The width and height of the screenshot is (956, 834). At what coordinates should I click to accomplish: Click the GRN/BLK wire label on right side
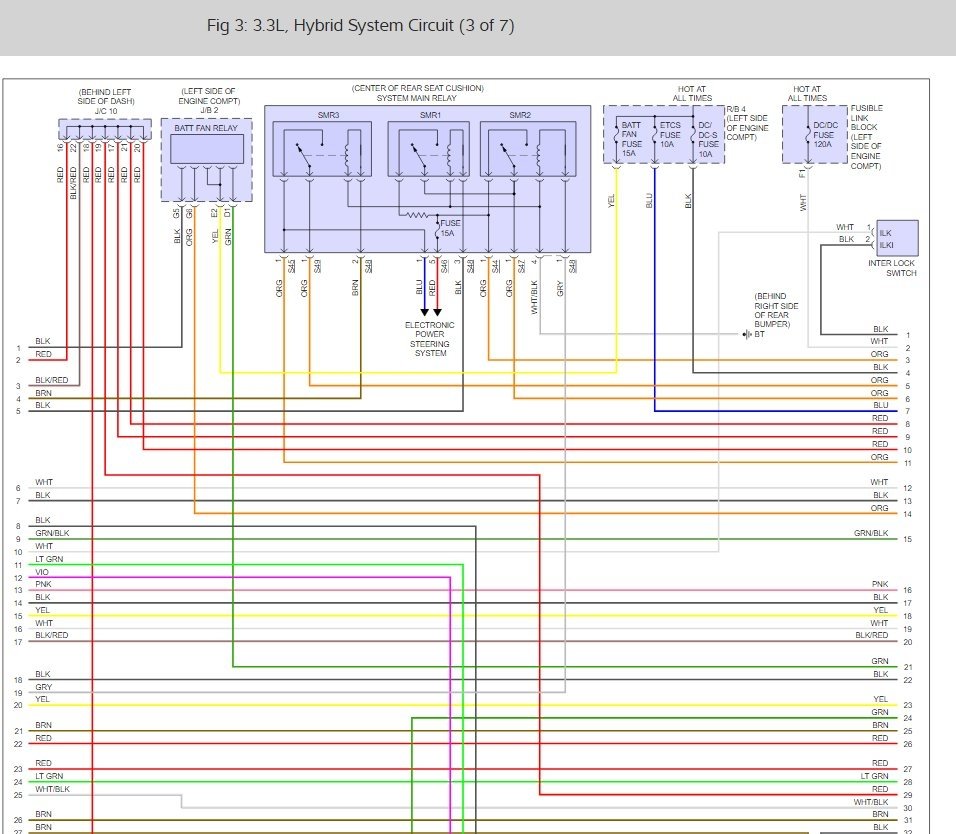click(870, 533)
